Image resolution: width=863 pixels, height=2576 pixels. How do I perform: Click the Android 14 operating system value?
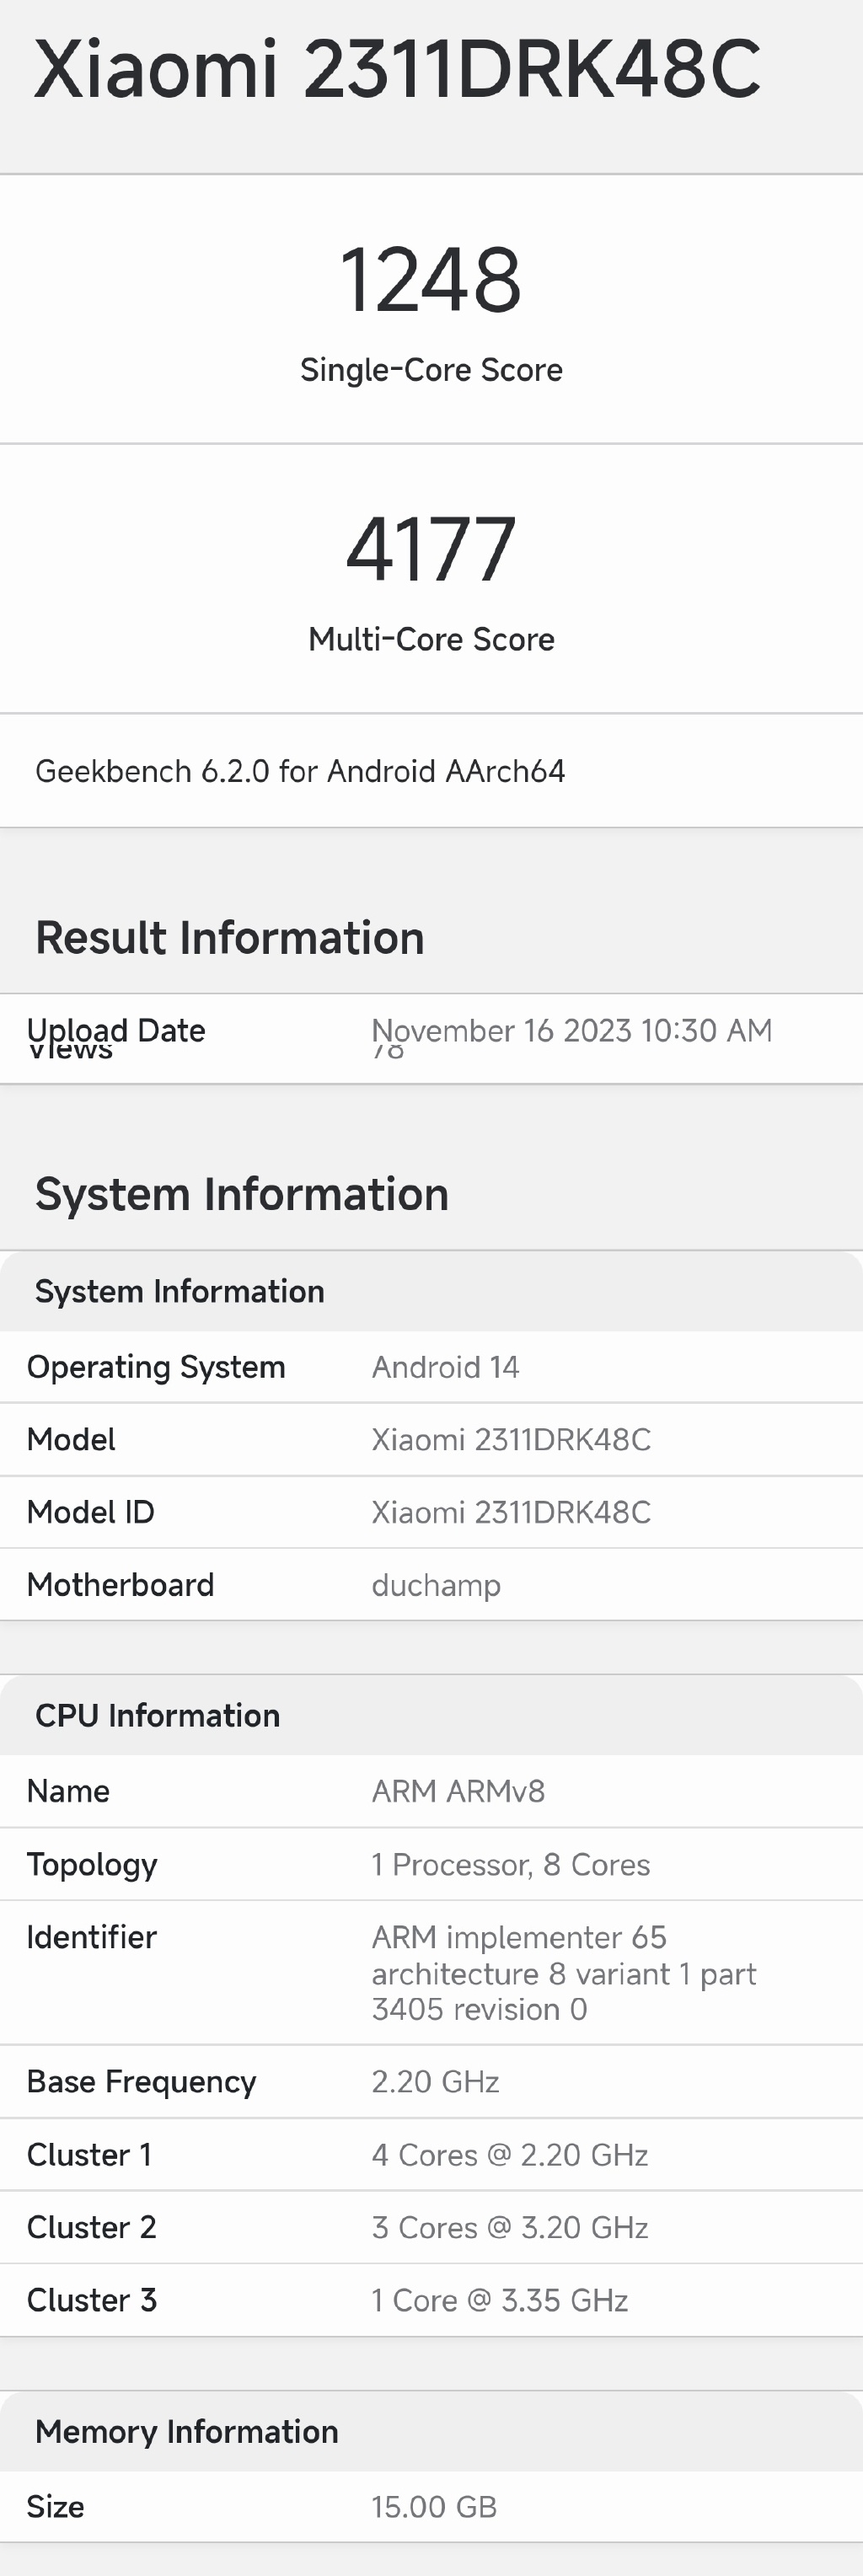coord(446,1367)
